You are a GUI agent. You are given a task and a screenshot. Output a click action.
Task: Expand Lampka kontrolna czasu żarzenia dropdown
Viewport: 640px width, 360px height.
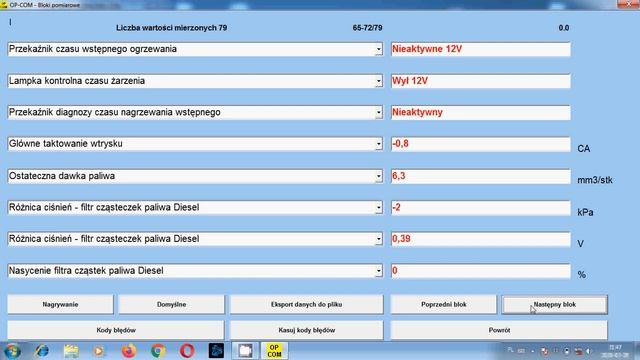[379, 81]
